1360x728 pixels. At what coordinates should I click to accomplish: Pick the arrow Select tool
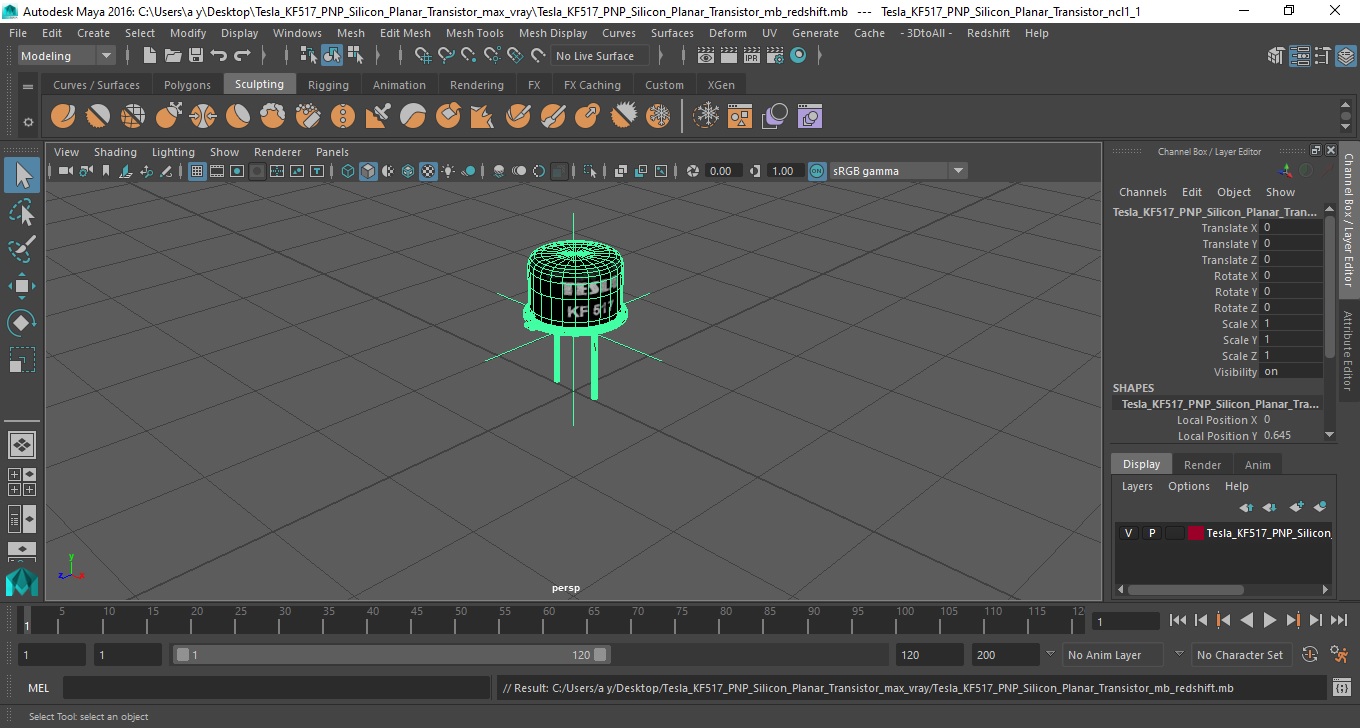click(x=22, y=176)
